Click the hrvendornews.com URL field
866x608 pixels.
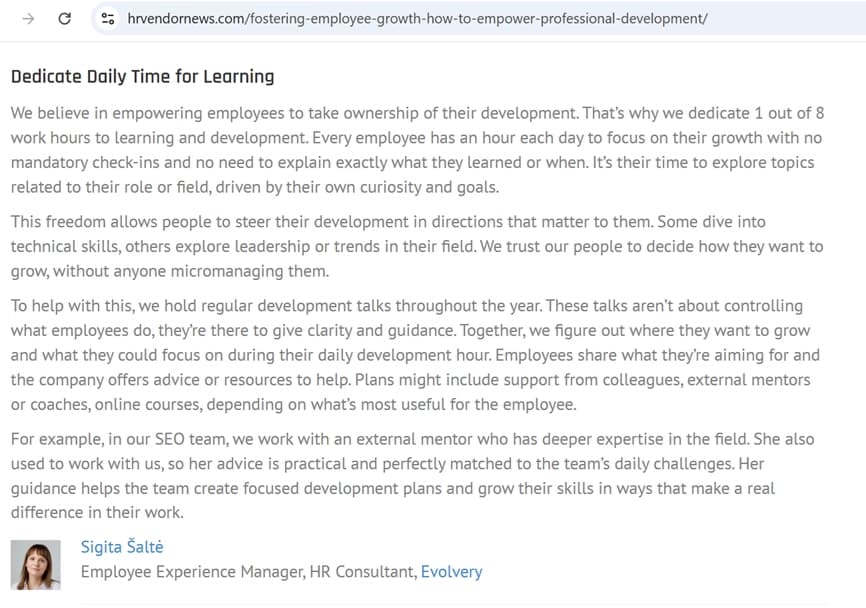[x=418, y=18]
